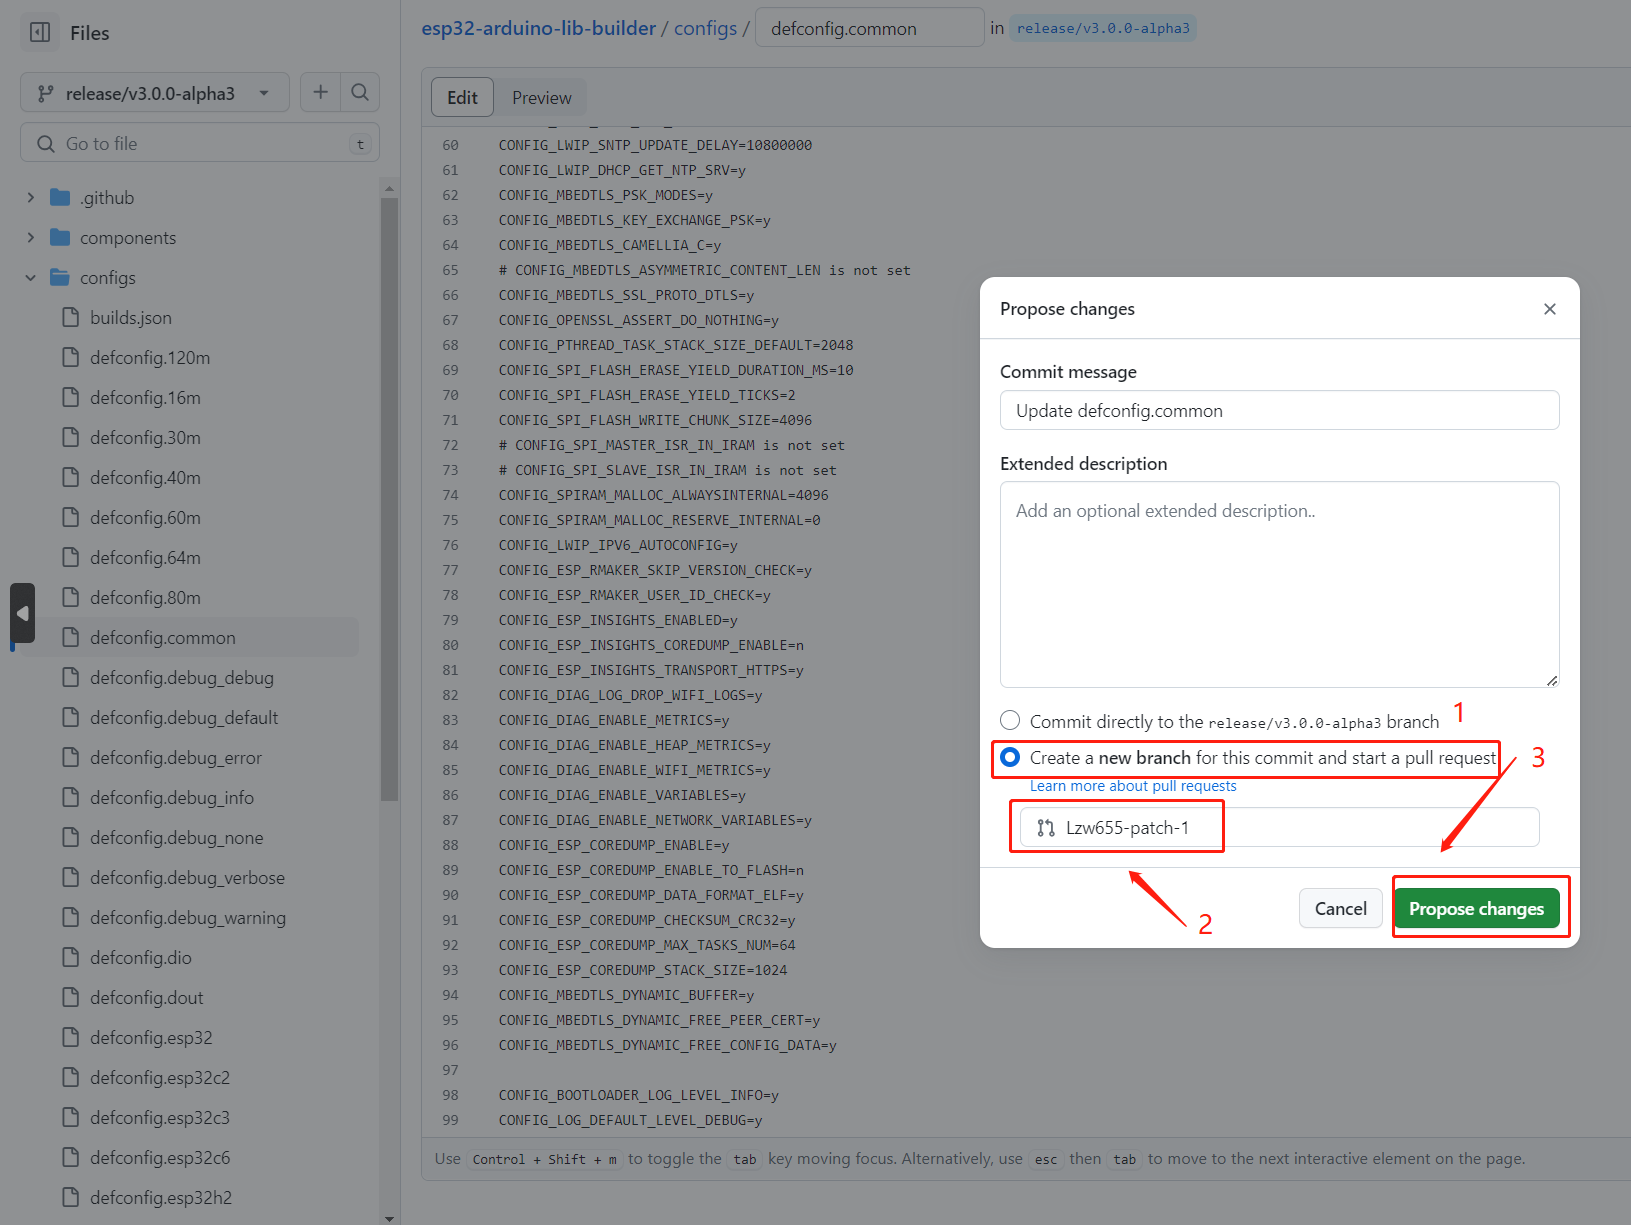Collapse the configs folder chevron

pos(30,278)
